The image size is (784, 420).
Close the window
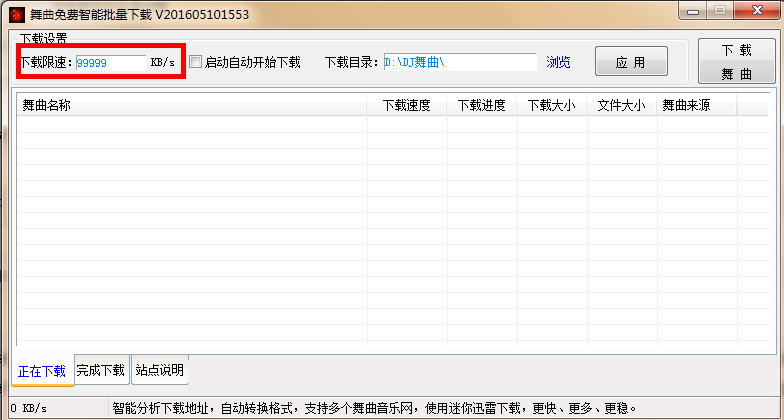click(x=757, y=10)
